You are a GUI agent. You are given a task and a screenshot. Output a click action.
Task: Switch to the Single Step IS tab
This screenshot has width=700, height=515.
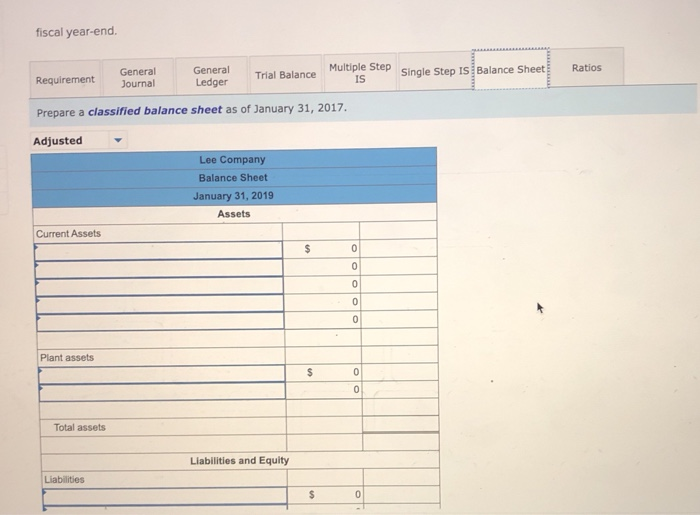(x=435, y=71)
